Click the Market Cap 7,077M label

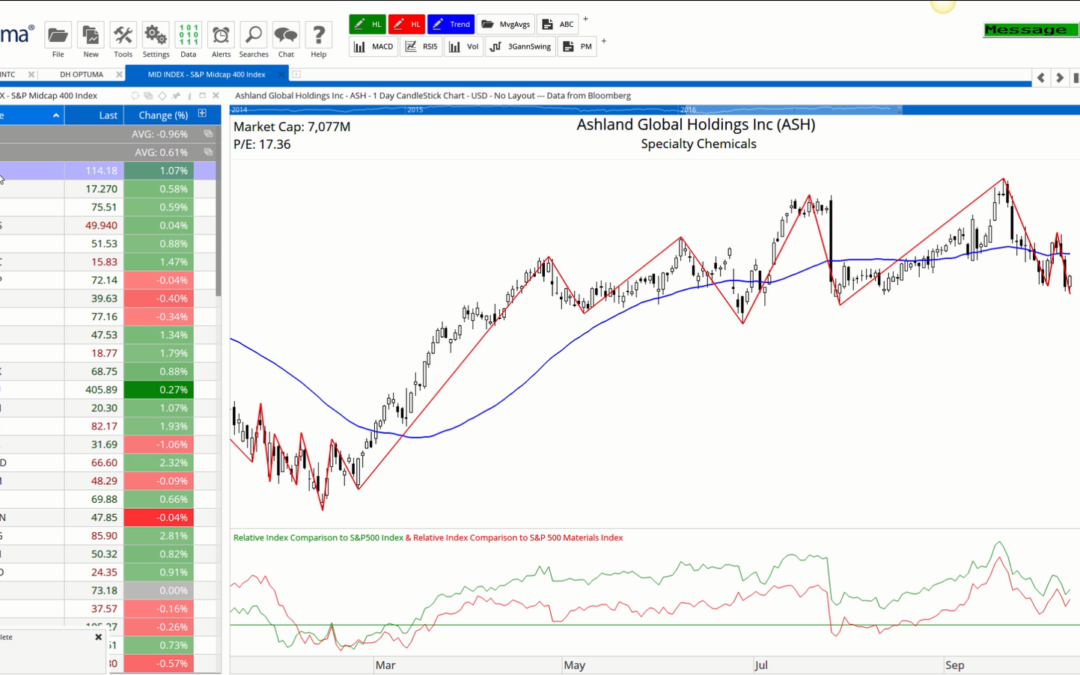click(292, 127)
